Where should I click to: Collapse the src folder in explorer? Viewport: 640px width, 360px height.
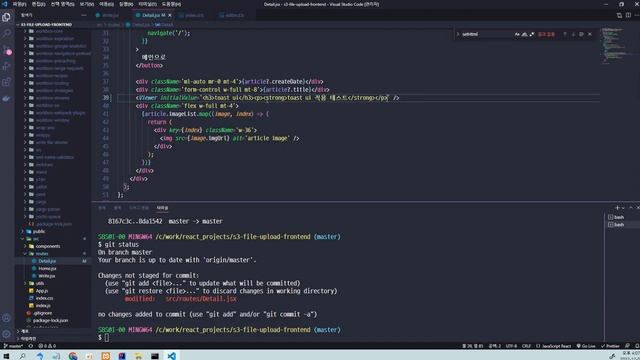point(36,239)
